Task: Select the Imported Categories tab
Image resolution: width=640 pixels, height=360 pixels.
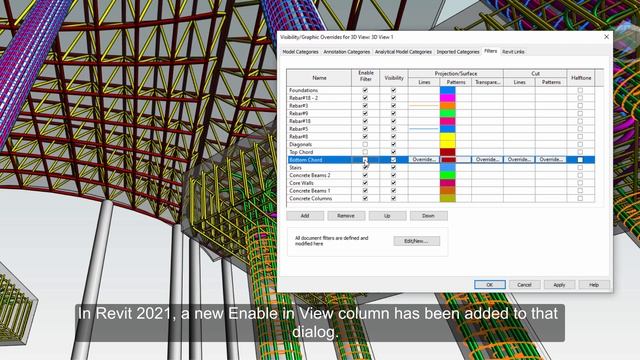Action: [458, 52]
